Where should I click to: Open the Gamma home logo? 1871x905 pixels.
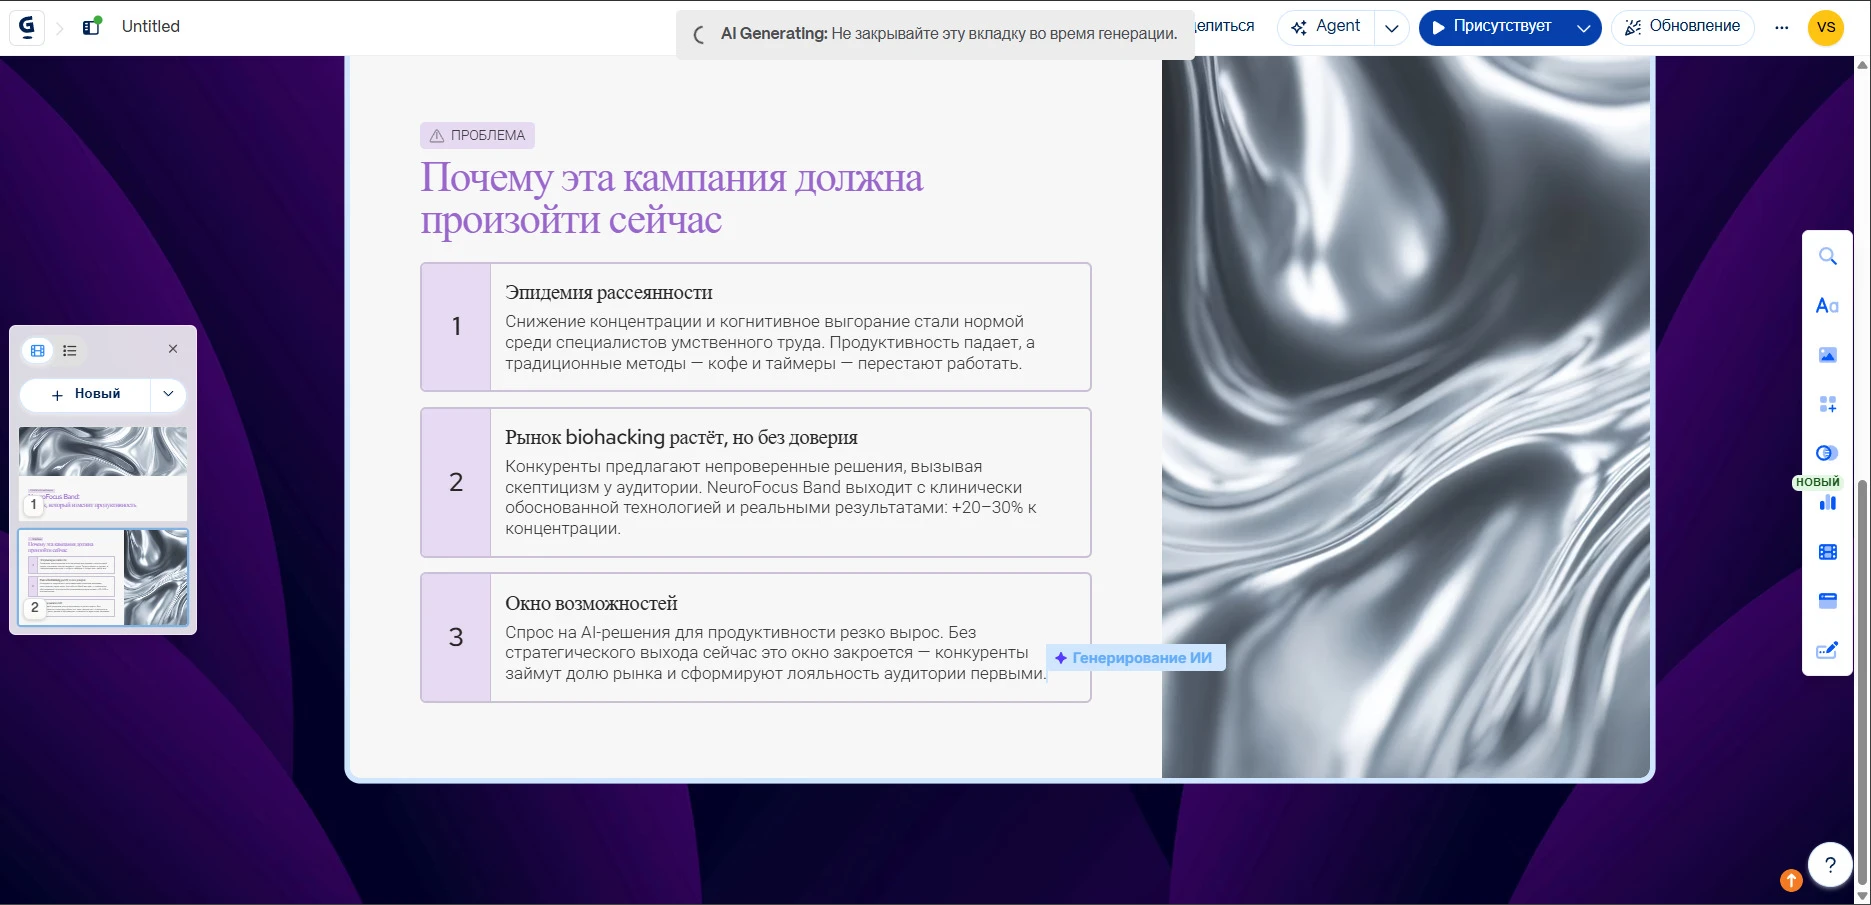tap(27, 27)
